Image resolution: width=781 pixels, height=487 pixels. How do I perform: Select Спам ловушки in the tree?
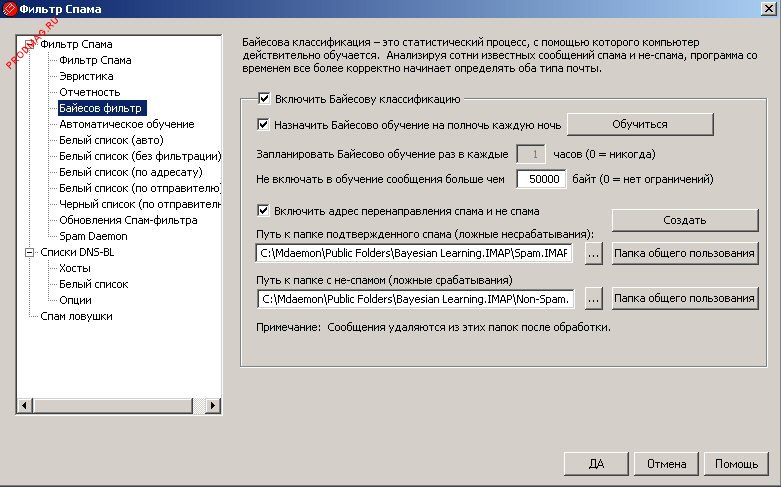click(x=76, y=316)
